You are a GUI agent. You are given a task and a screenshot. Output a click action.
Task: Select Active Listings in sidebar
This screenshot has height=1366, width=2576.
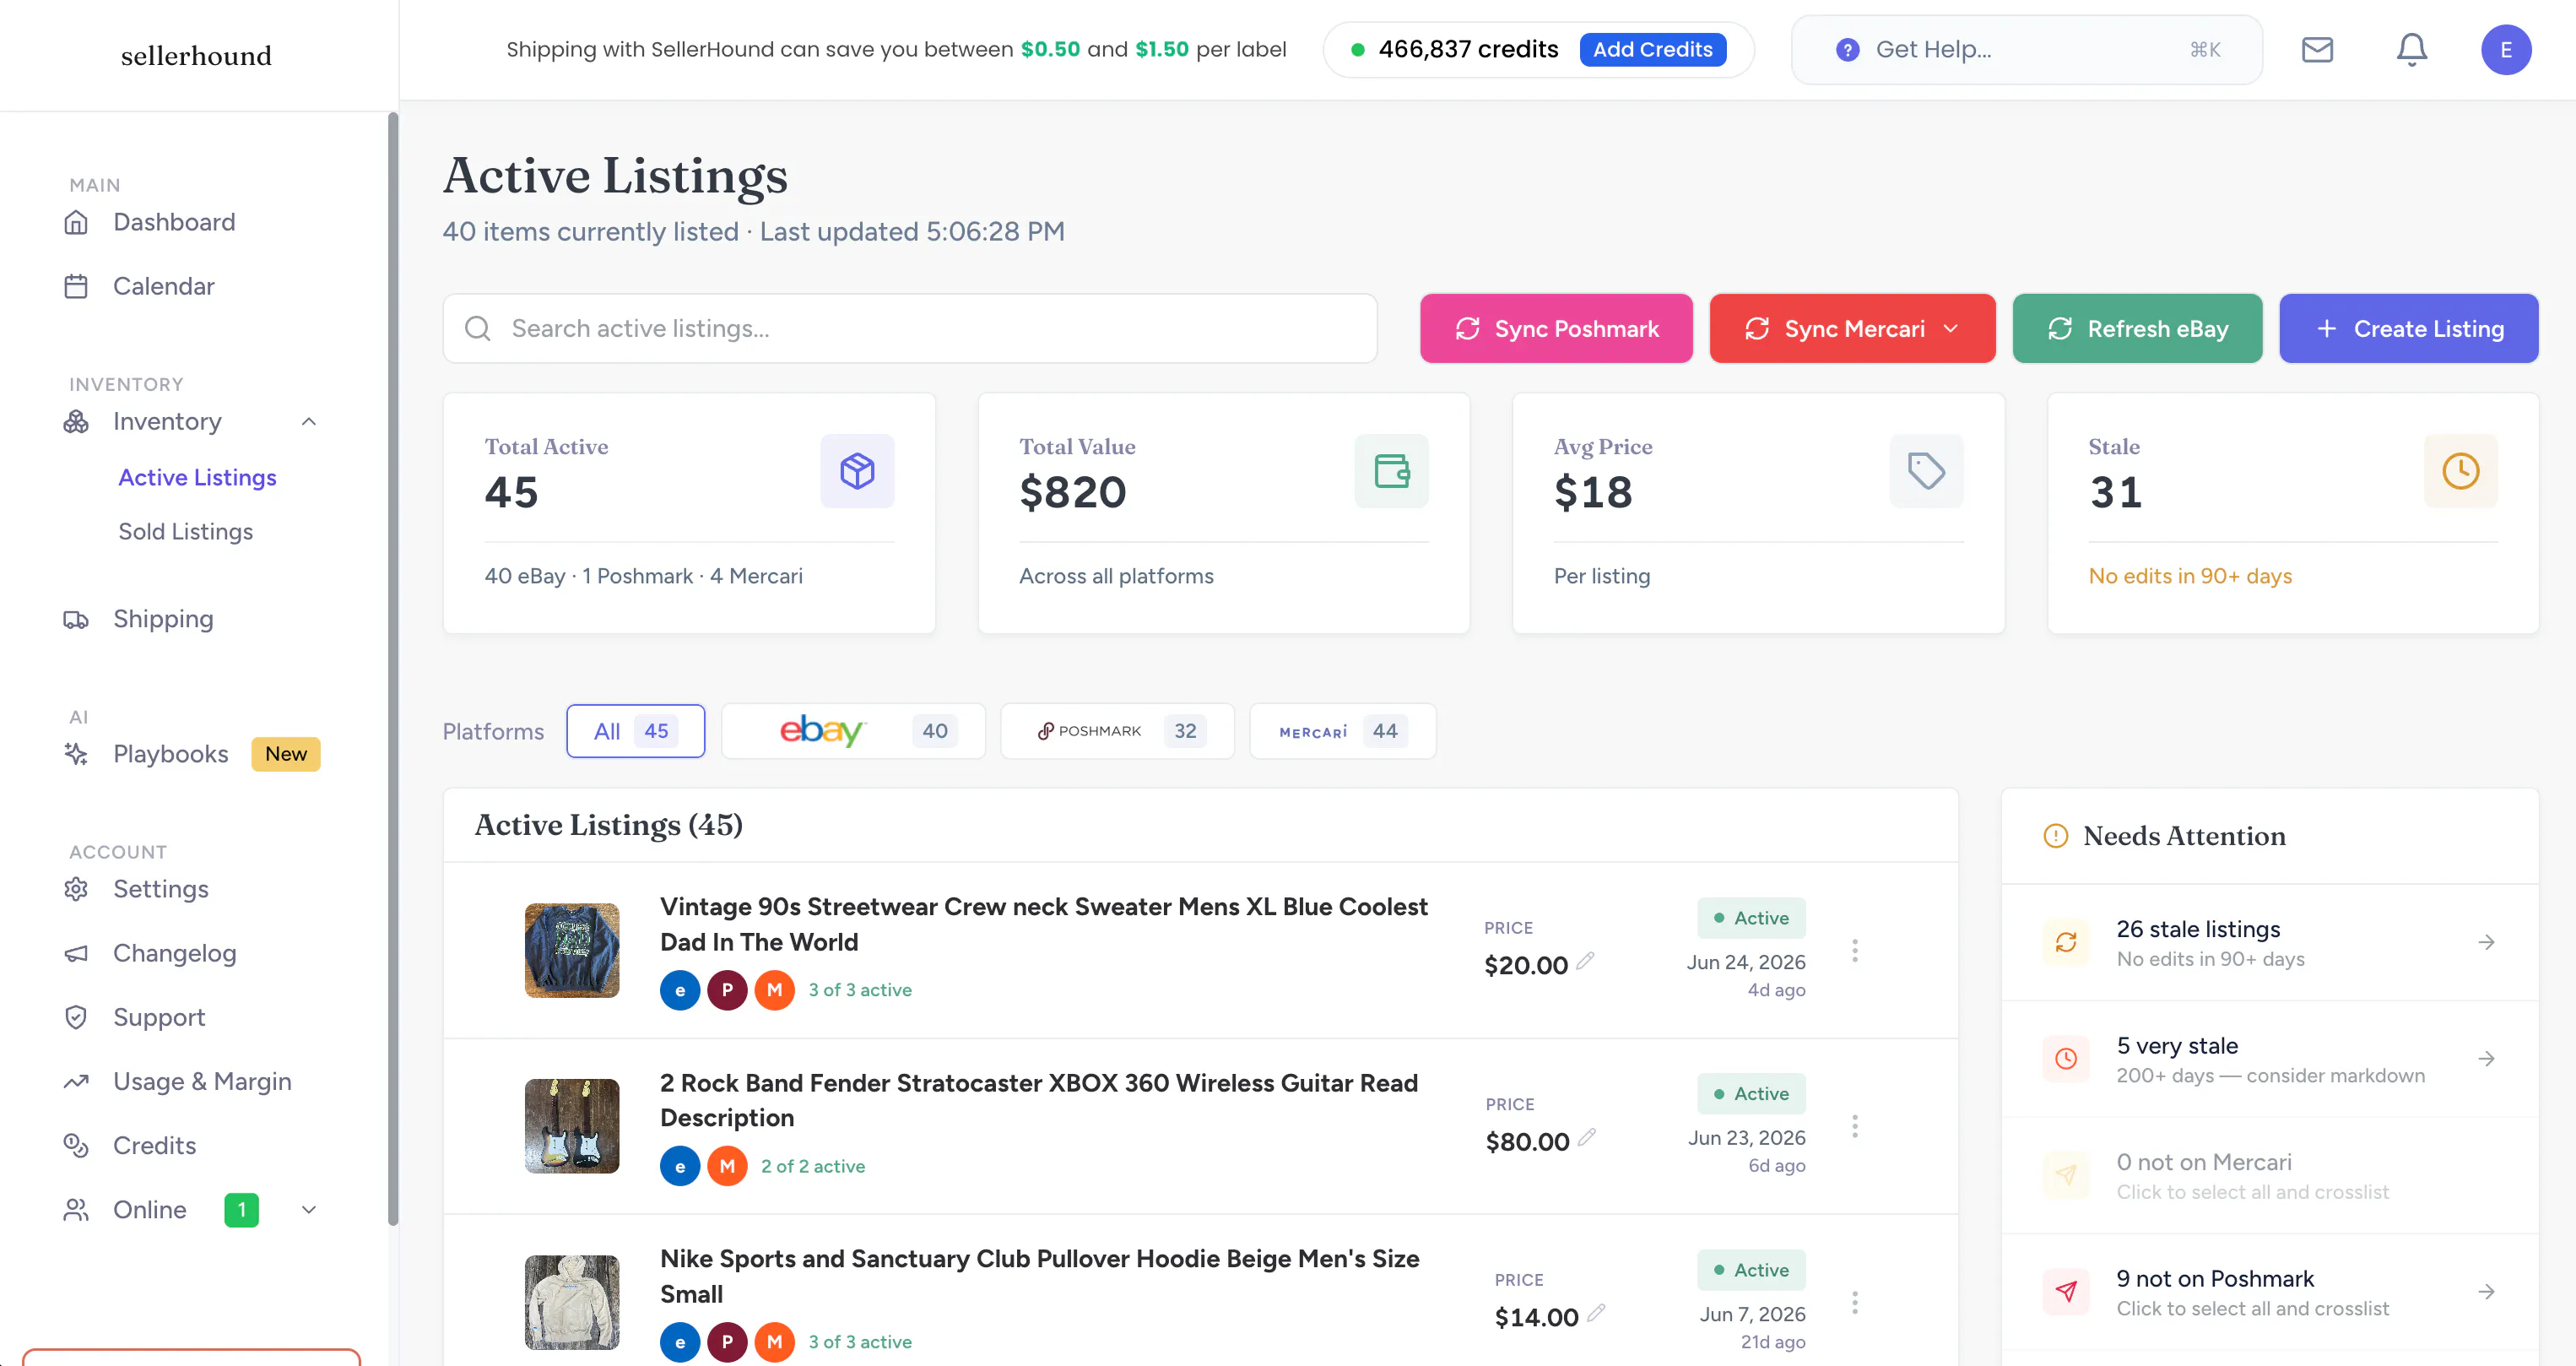tap(197, 478)
